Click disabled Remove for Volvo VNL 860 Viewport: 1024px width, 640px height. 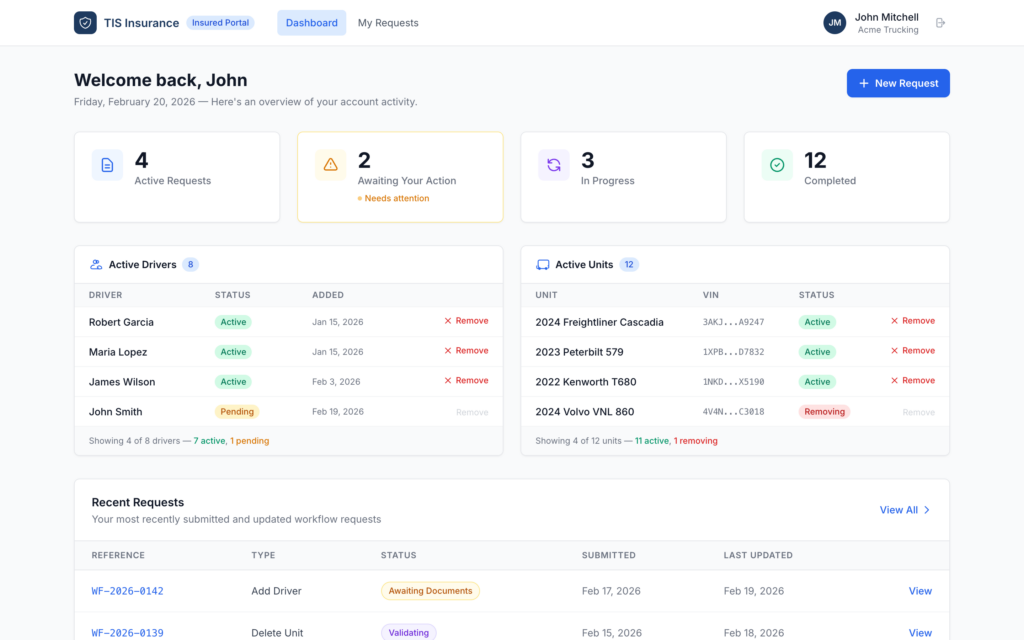(919, 412)
